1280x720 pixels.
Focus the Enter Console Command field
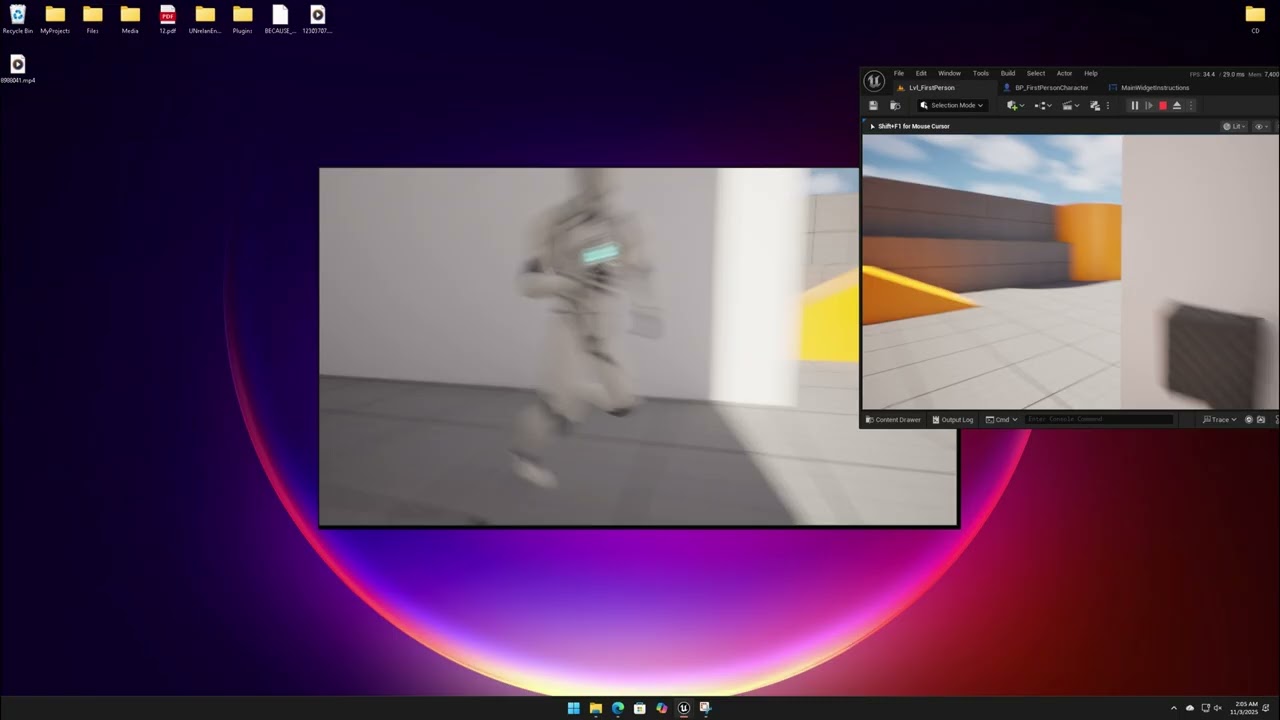tap(1098, 419)
